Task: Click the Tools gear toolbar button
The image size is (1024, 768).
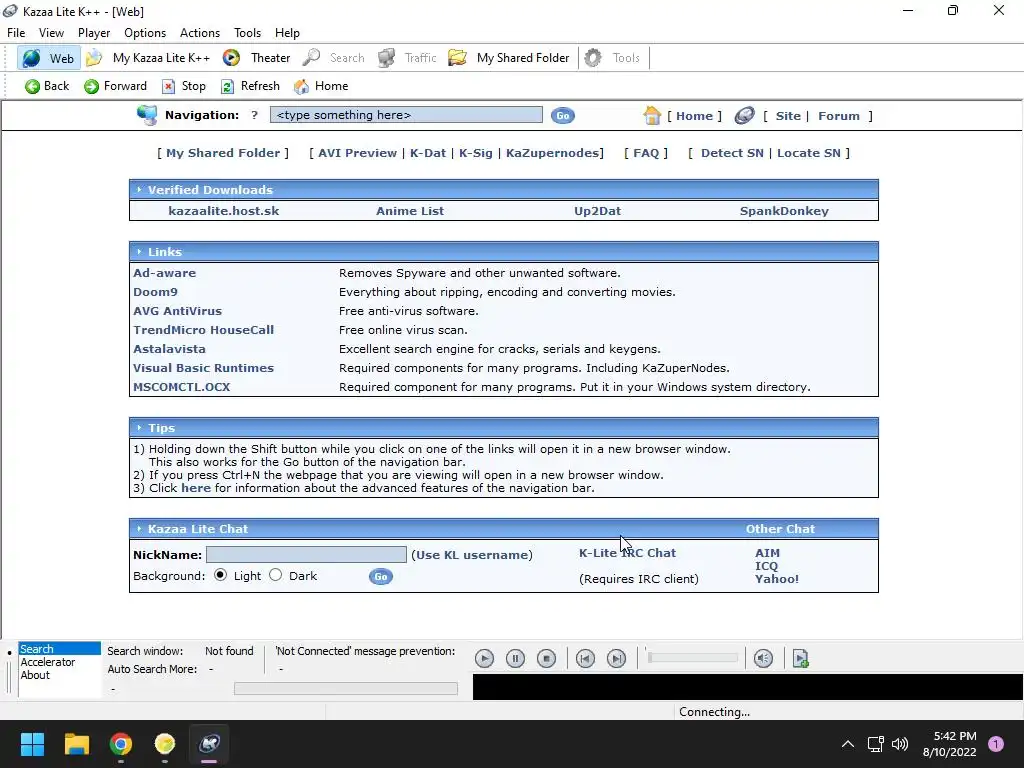Action: pyautogui.click(x=612, y=58)
